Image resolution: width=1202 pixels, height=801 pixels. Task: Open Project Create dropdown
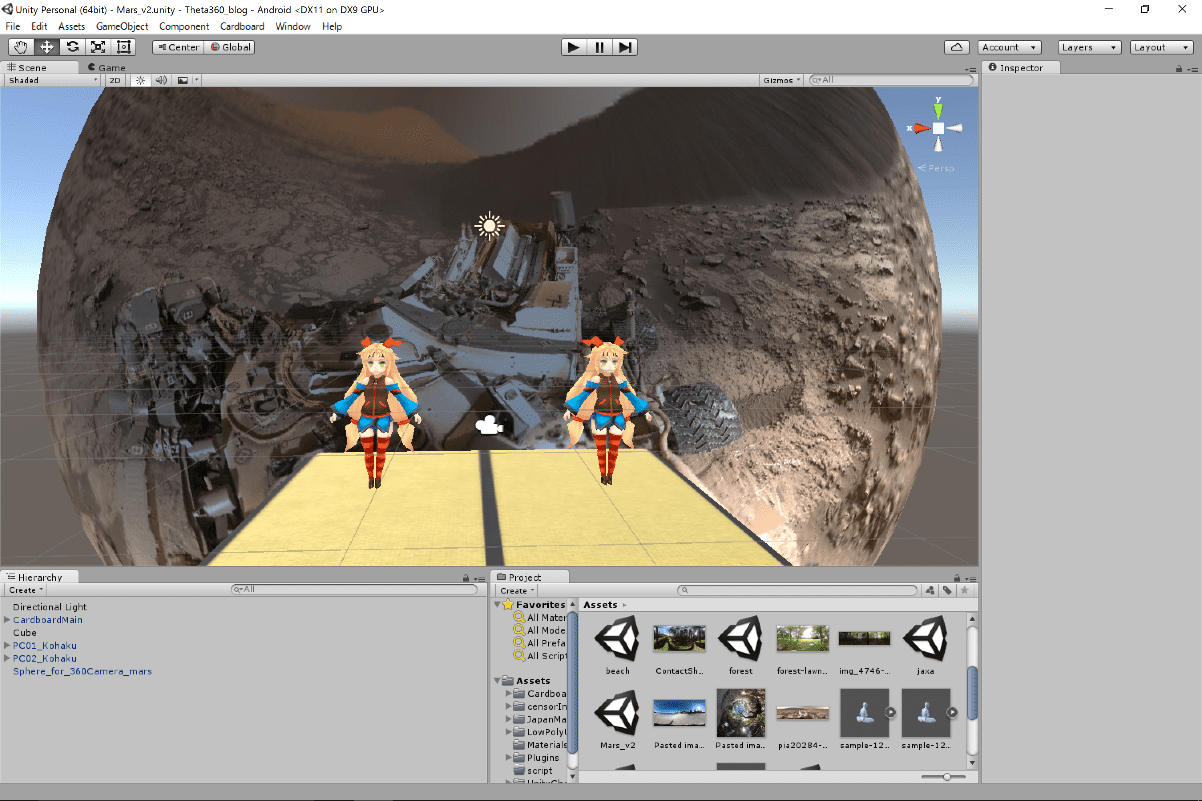(x=516, y=591)
